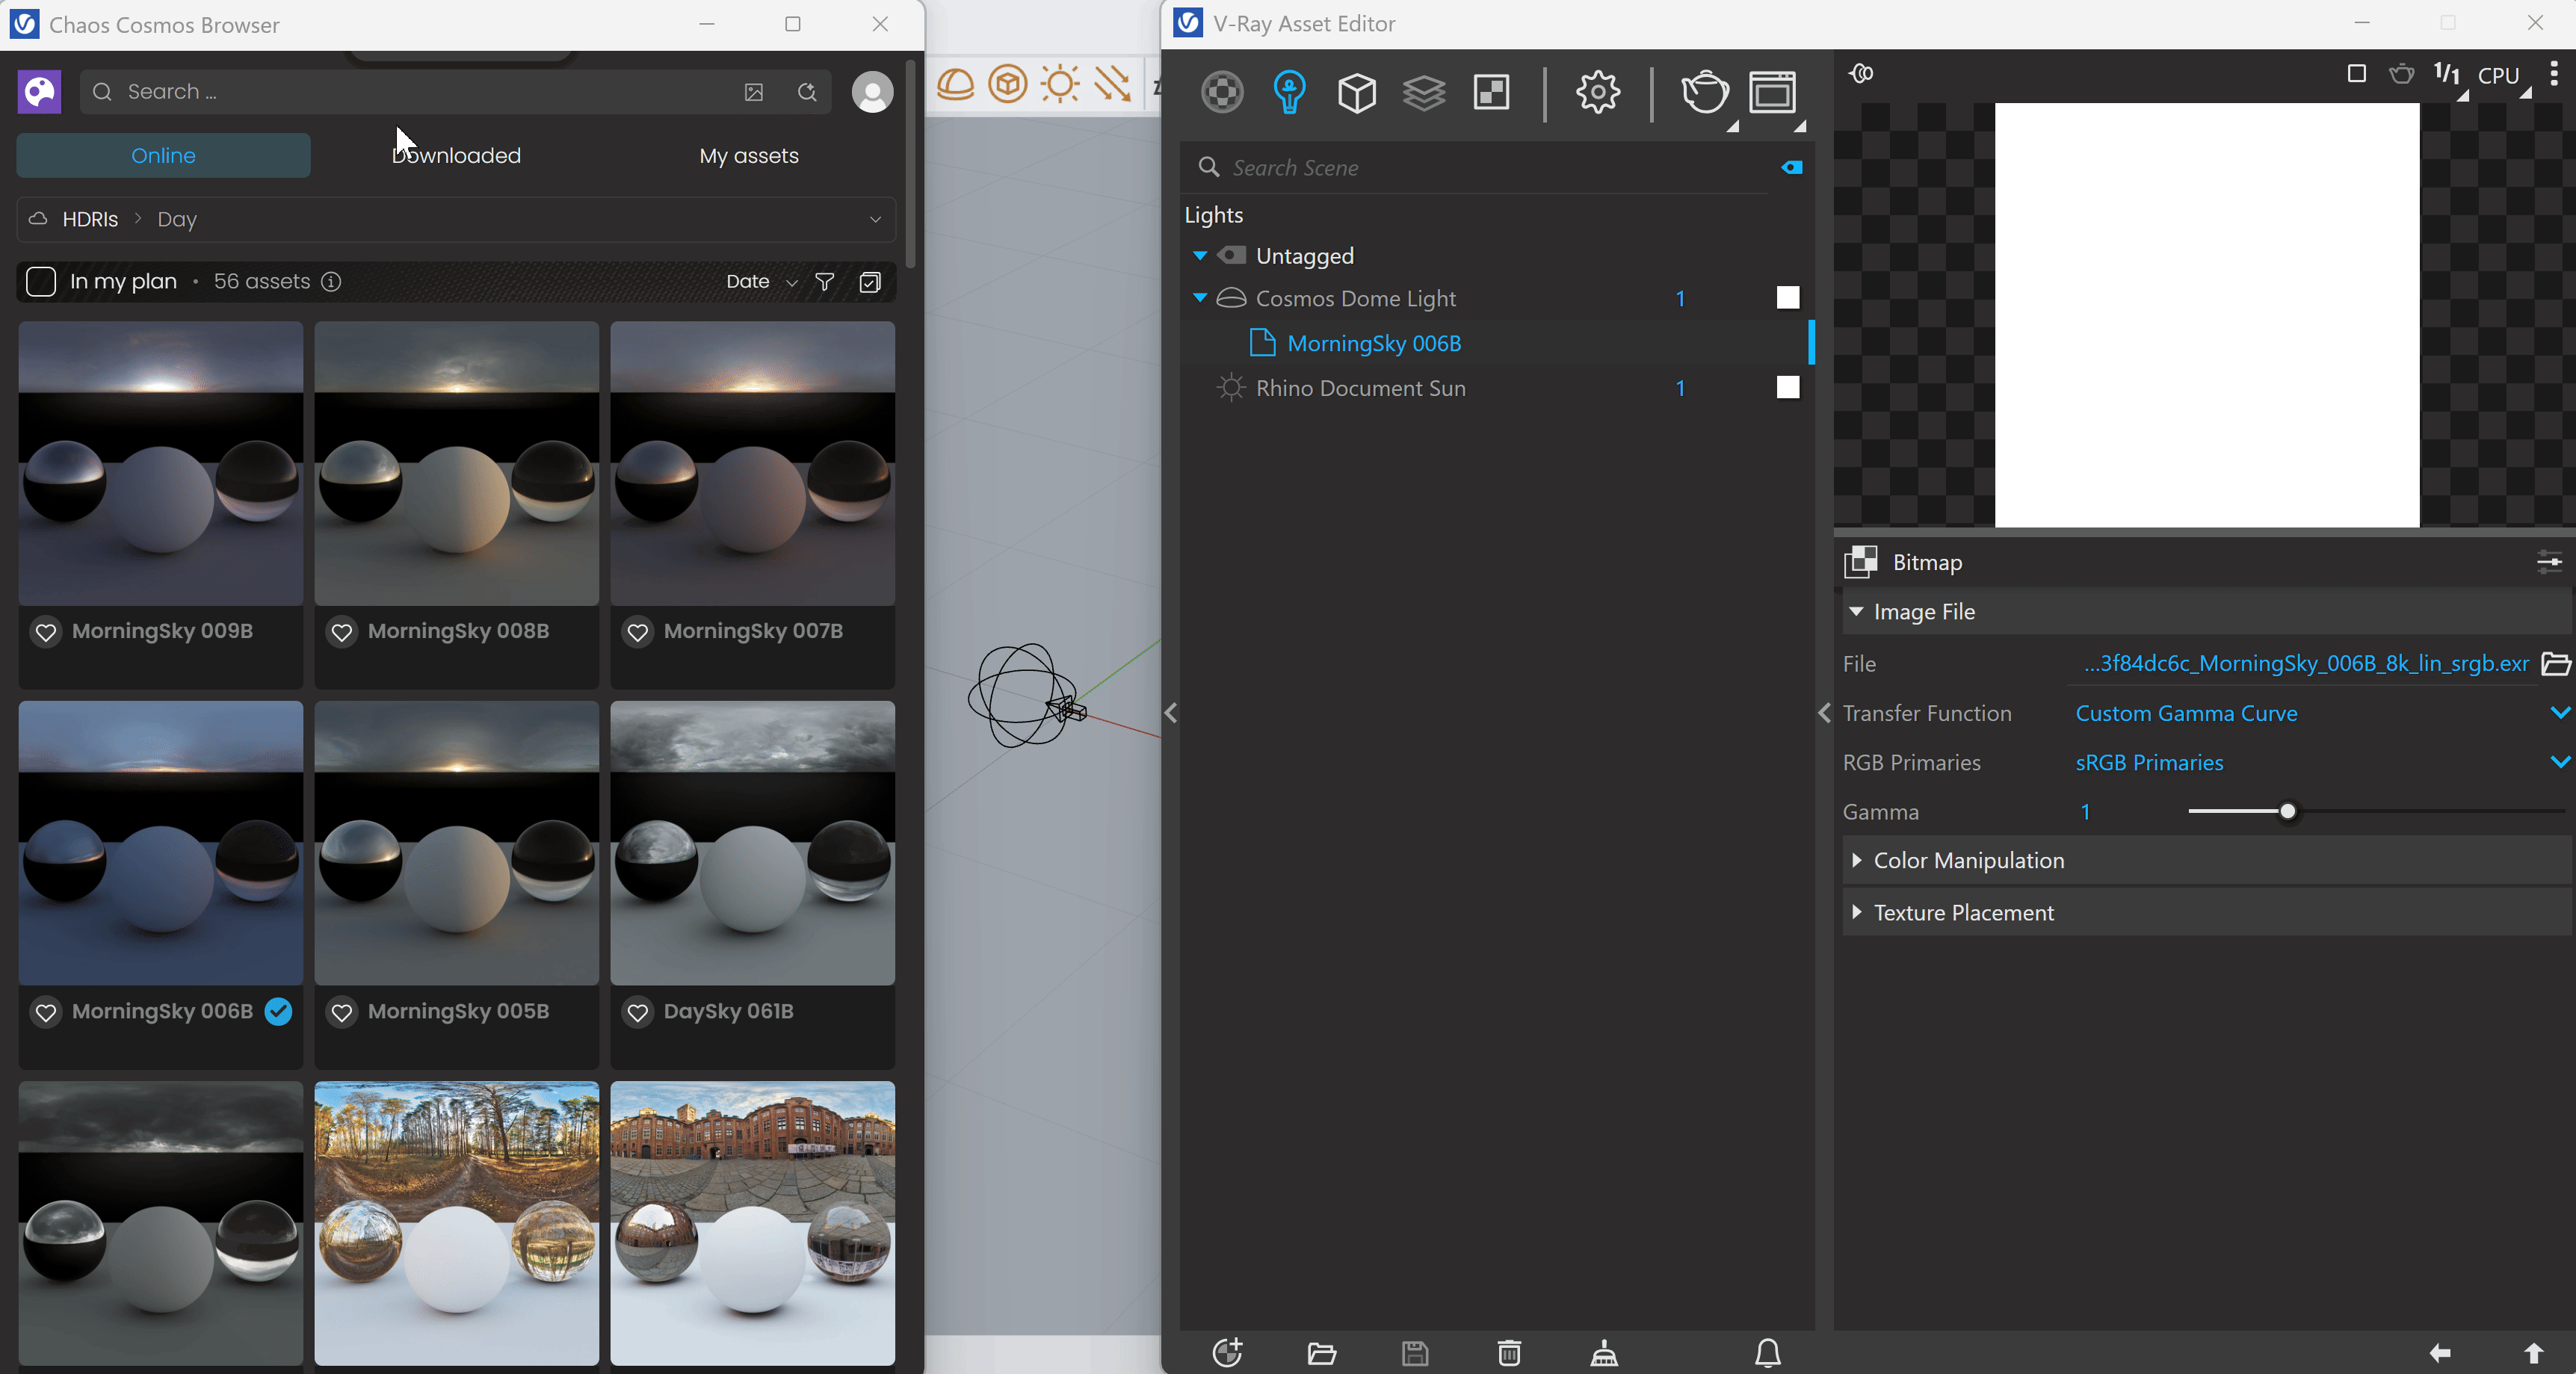The height and width of the screenshot is (1374, 2576).
Task: Toggle Bitmap advanced parameters sliders icon
Action: tap(2549, 562)
